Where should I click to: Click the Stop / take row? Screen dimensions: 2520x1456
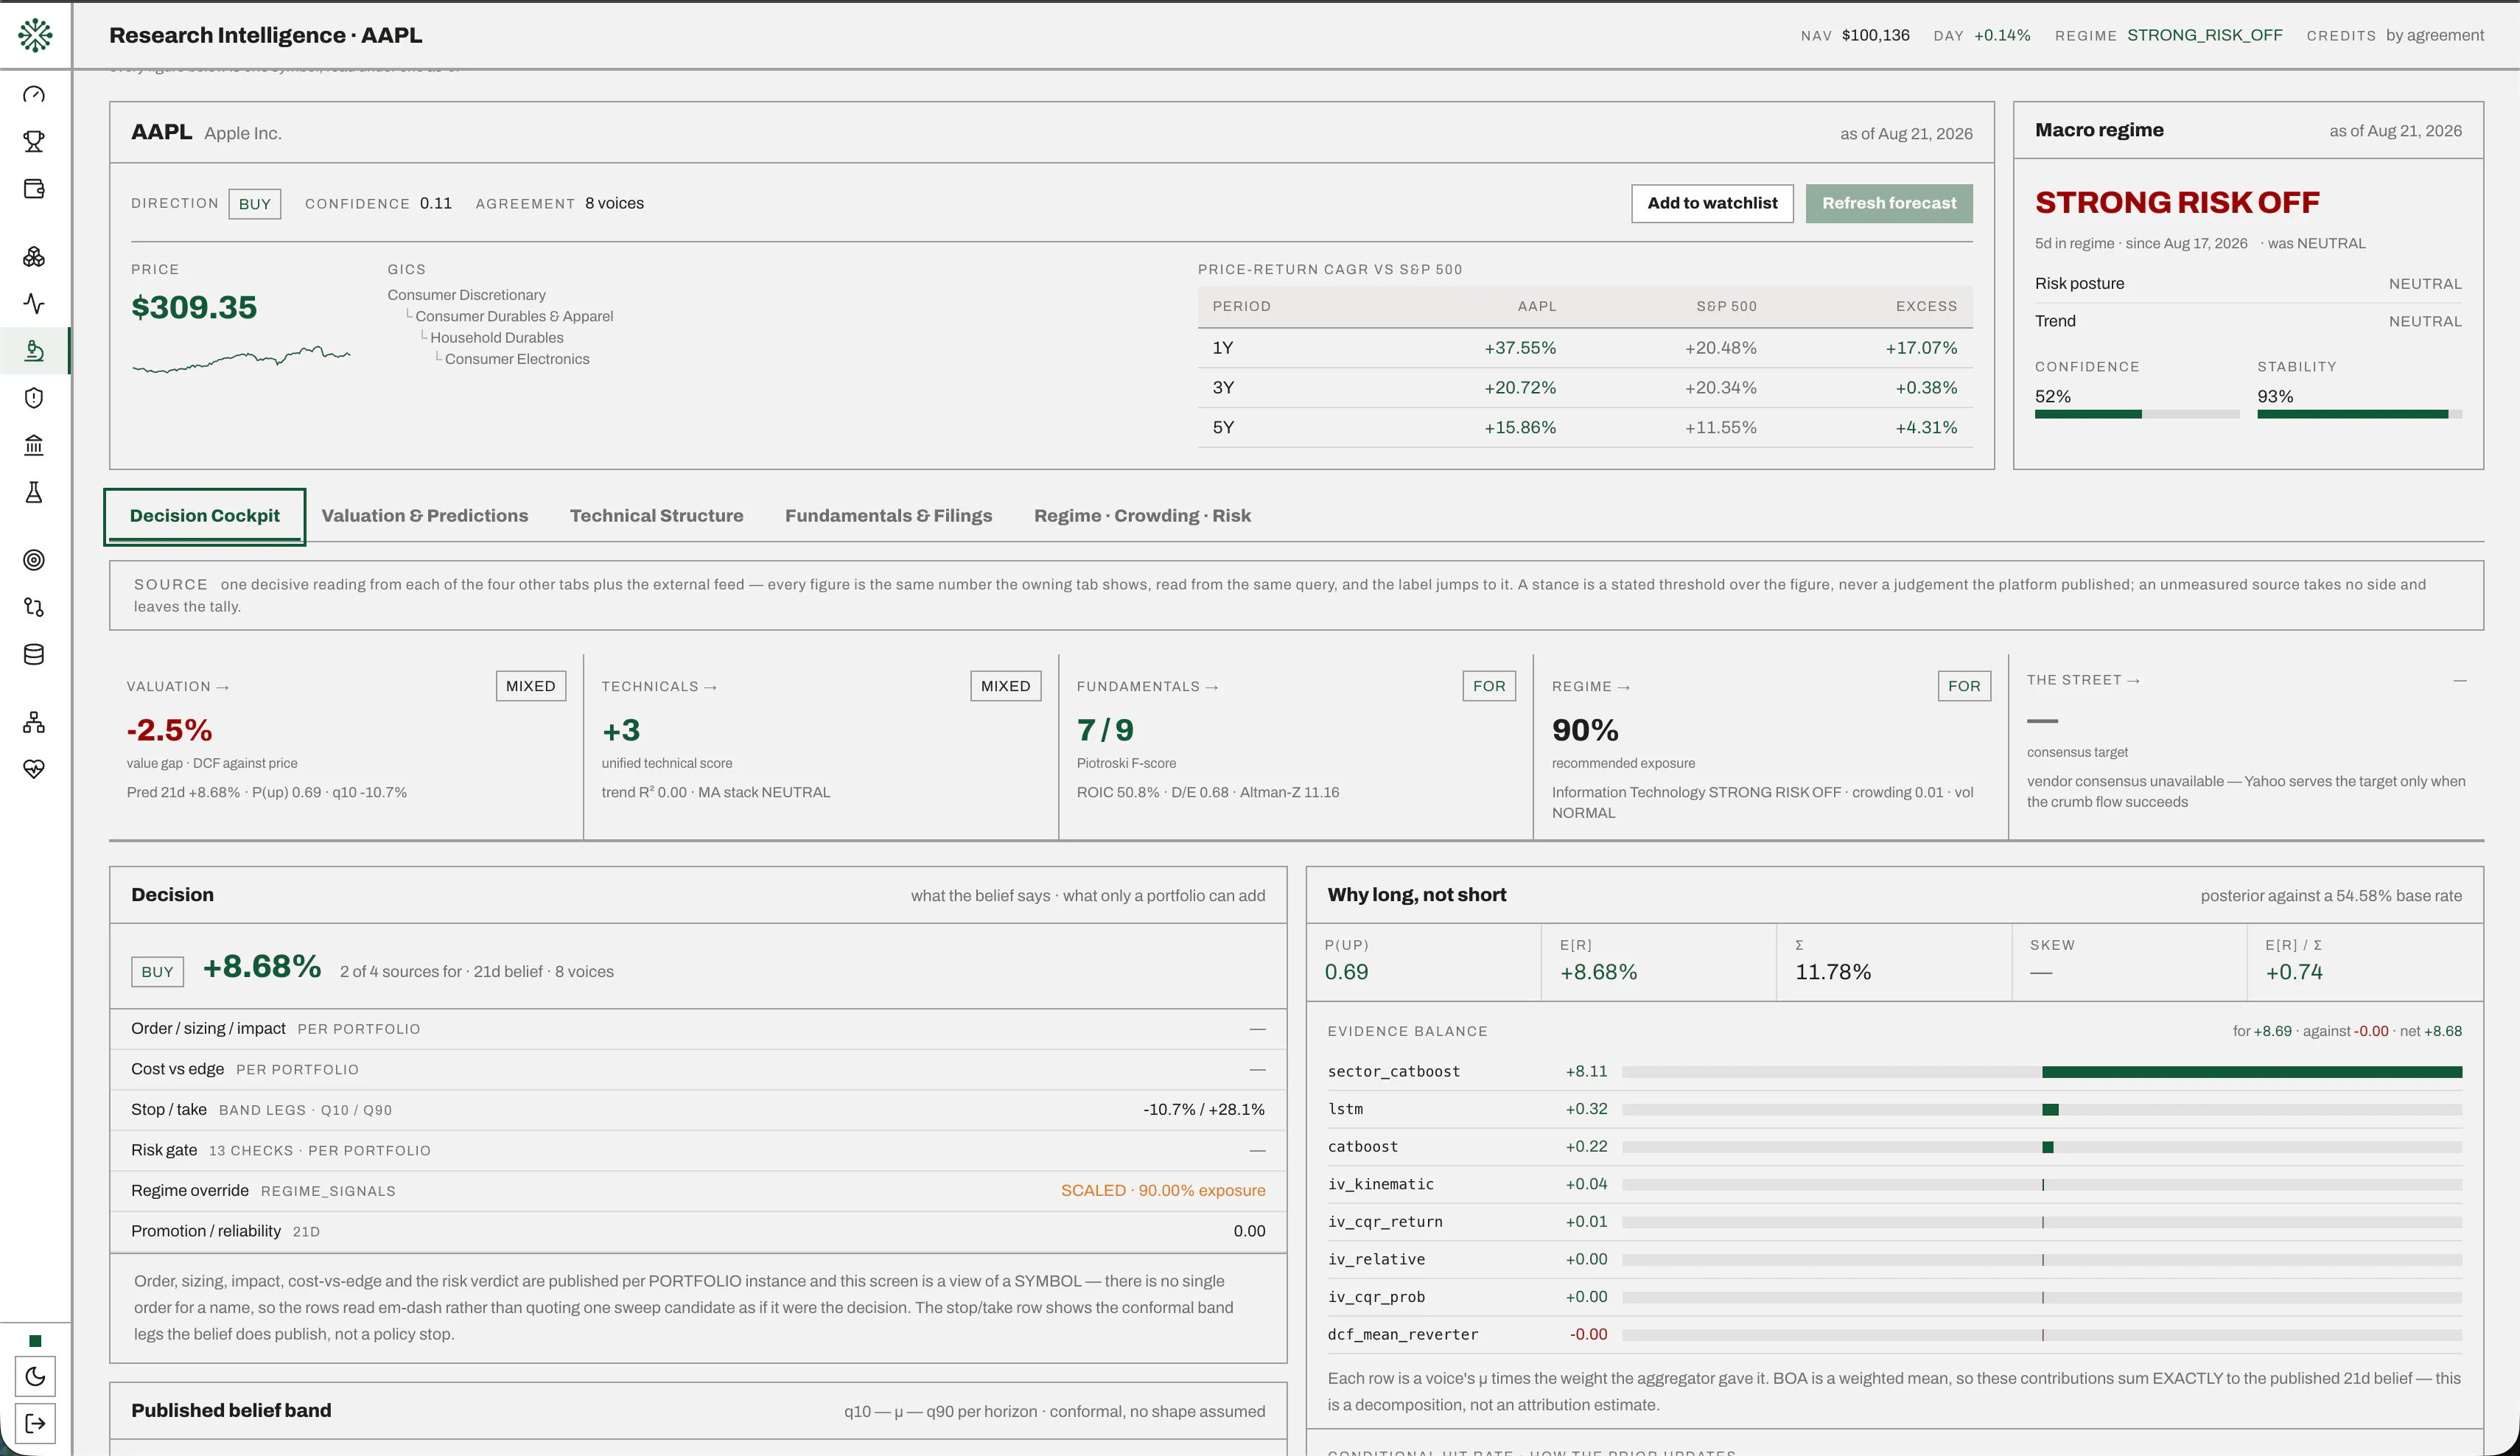pyautogui.click(x=698, y=1110)
